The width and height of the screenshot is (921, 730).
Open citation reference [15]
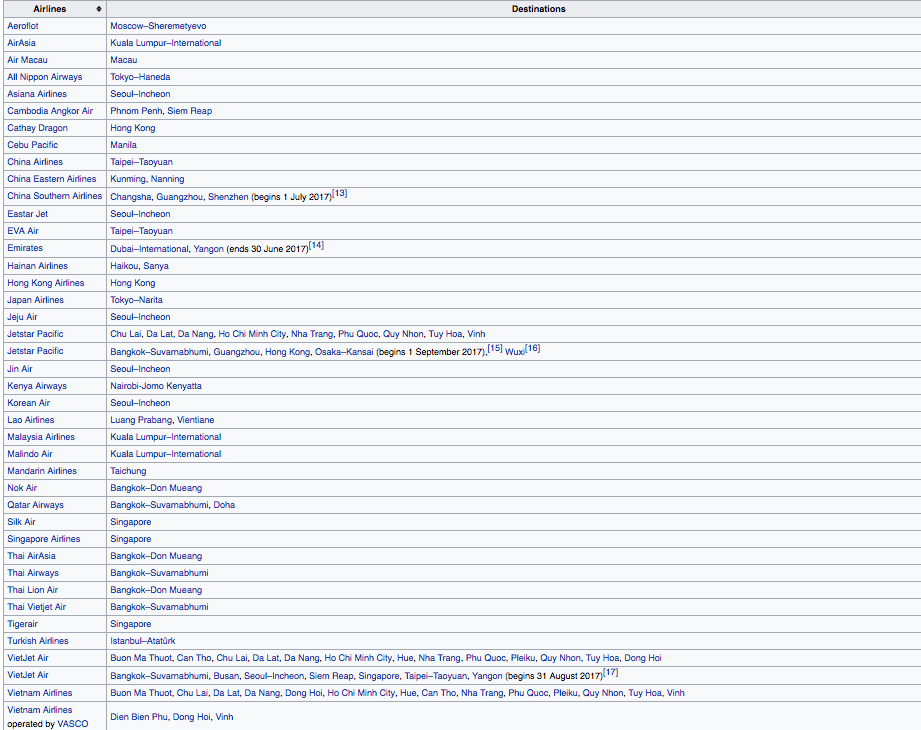point(495,348)
